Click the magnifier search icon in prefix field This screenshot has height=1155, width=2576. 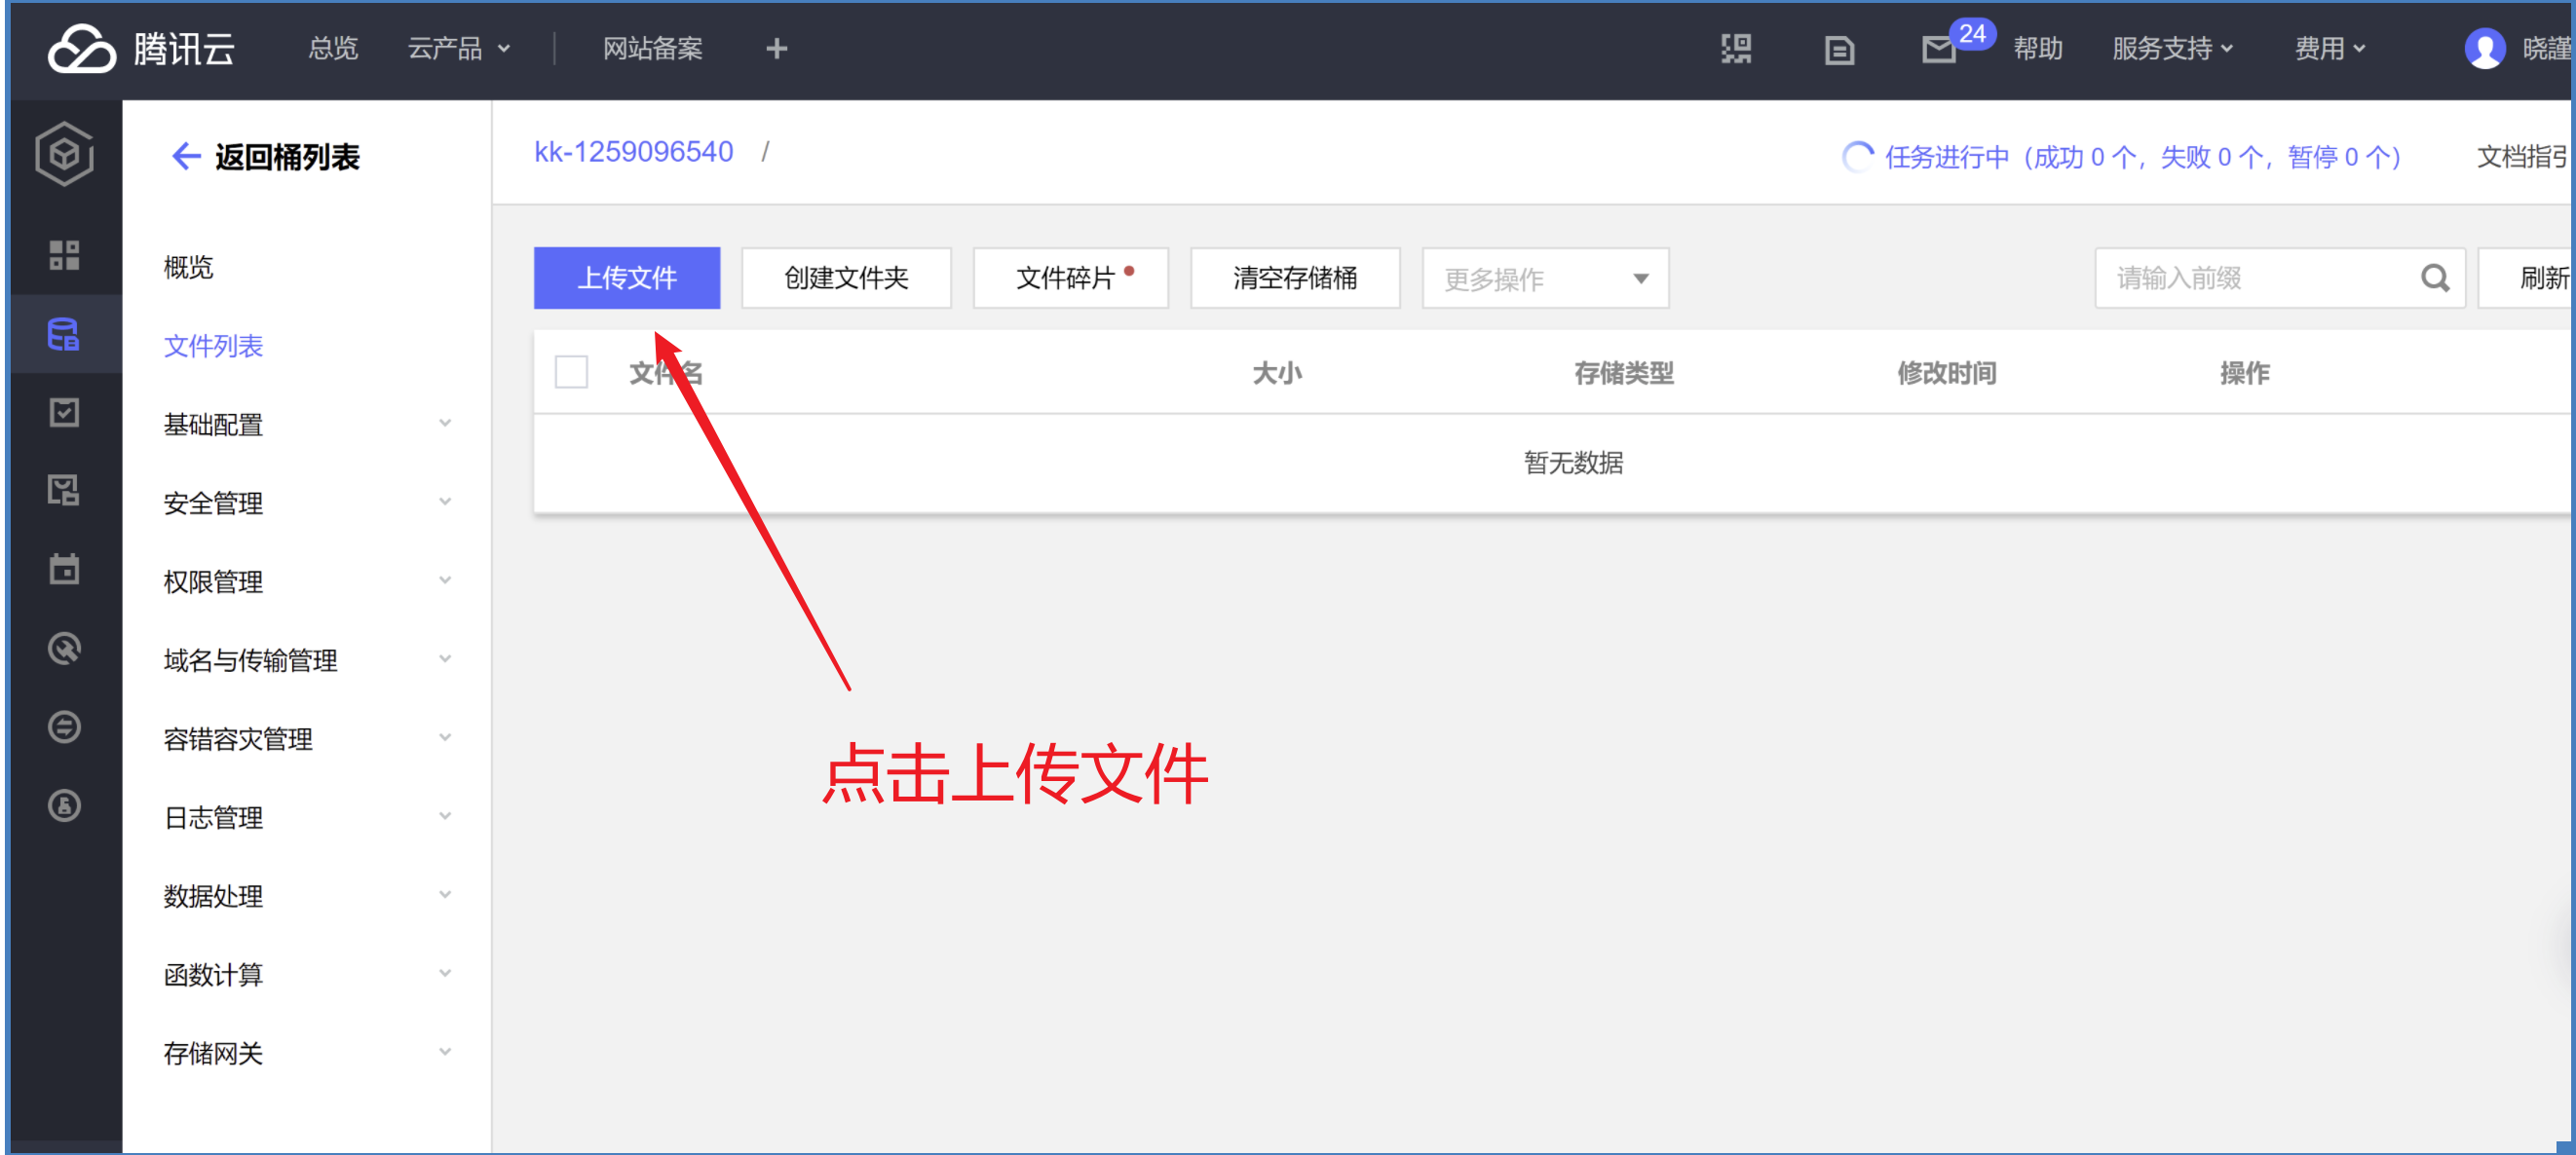coord(2434,278)
